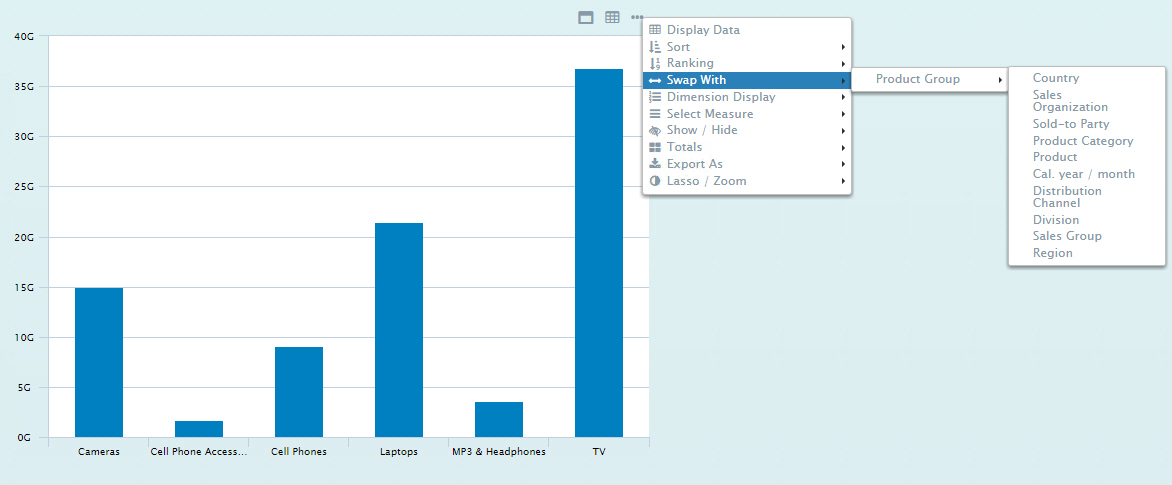Screen dimensions: 1172x485
Task: Click the Lasso / Zoom half-circle icon
Action: pyautogui.click(x=655, y=181)
